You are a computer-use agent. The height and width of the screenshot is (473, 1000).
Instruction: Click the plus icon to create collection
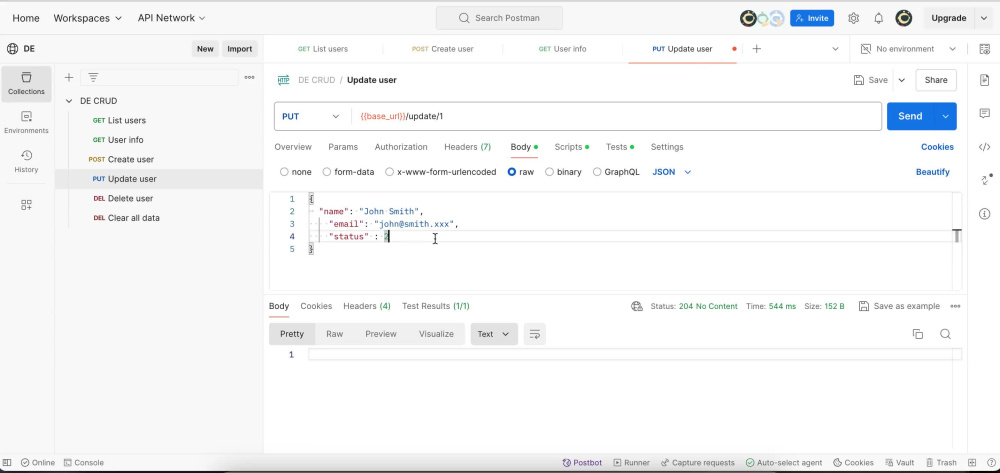point(69,78)
